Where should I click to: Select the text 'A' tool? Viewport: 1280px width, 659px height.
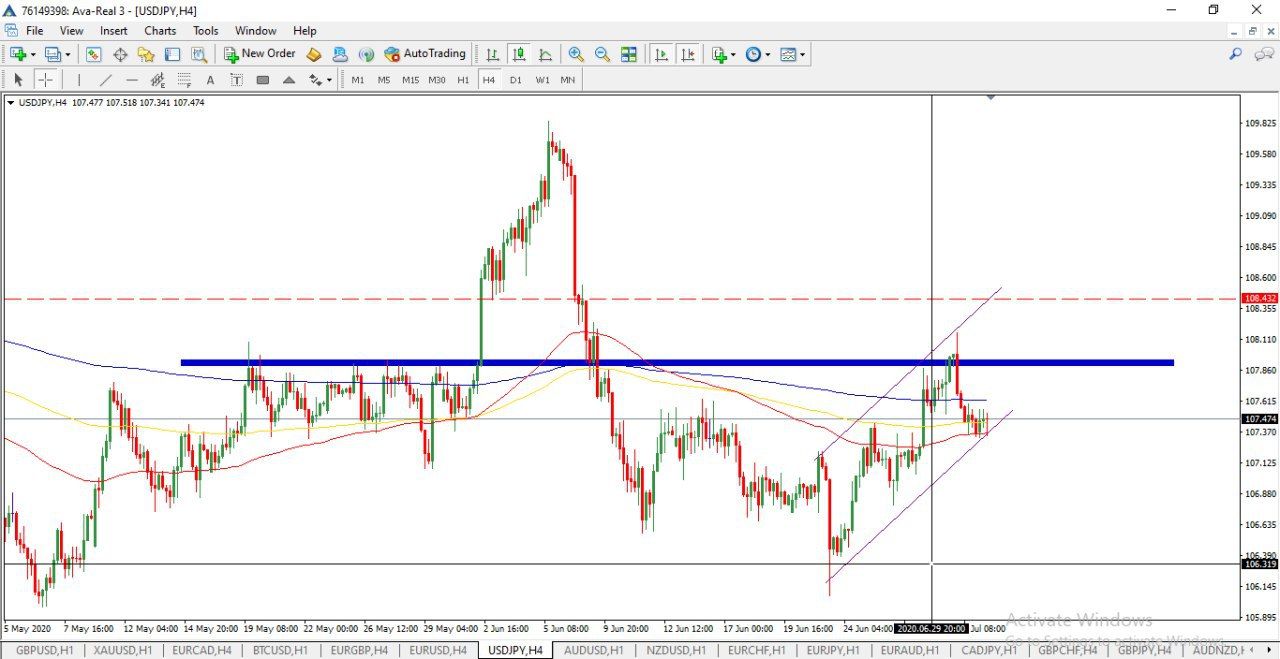tap(210, 80)
